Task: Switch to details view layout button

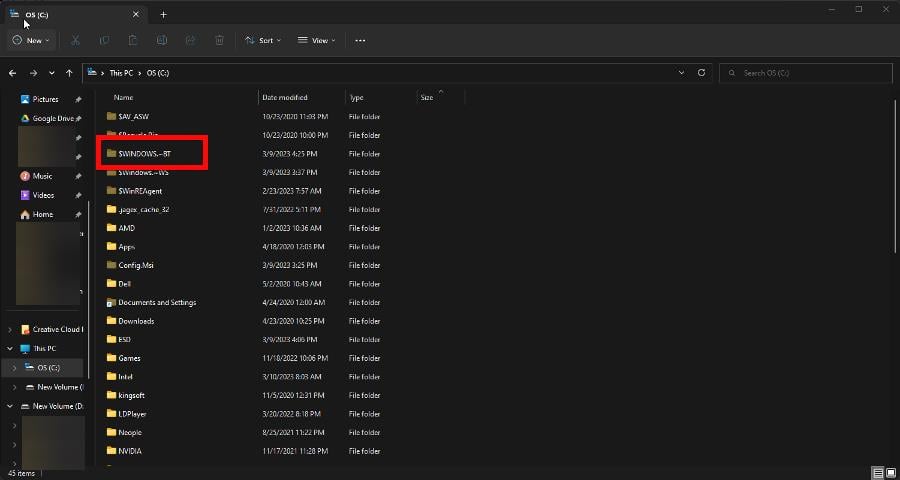Action: coord(877,473)
